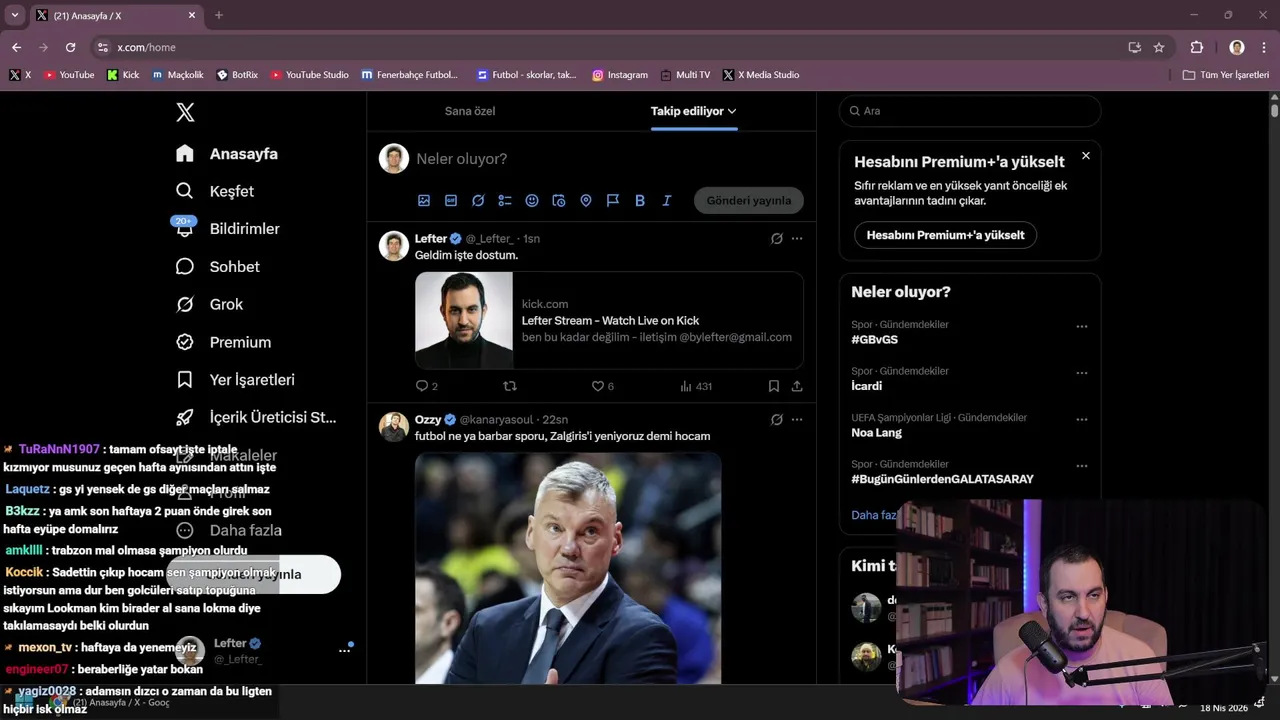Image resolution: width=1280 pixels, height=720 pixels.
Task: Share Lefter's post
Action: click(797, 386)
